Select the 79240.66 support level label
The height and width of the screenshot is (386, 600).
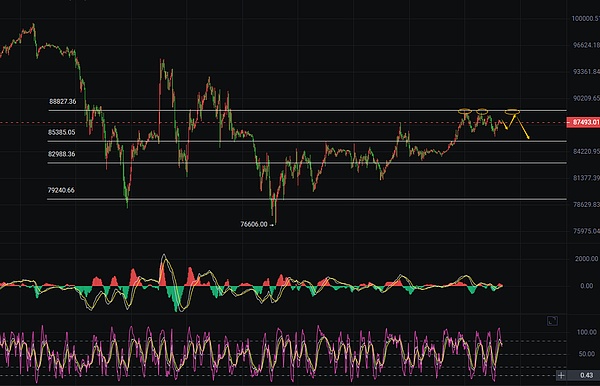tap(61, 190)
